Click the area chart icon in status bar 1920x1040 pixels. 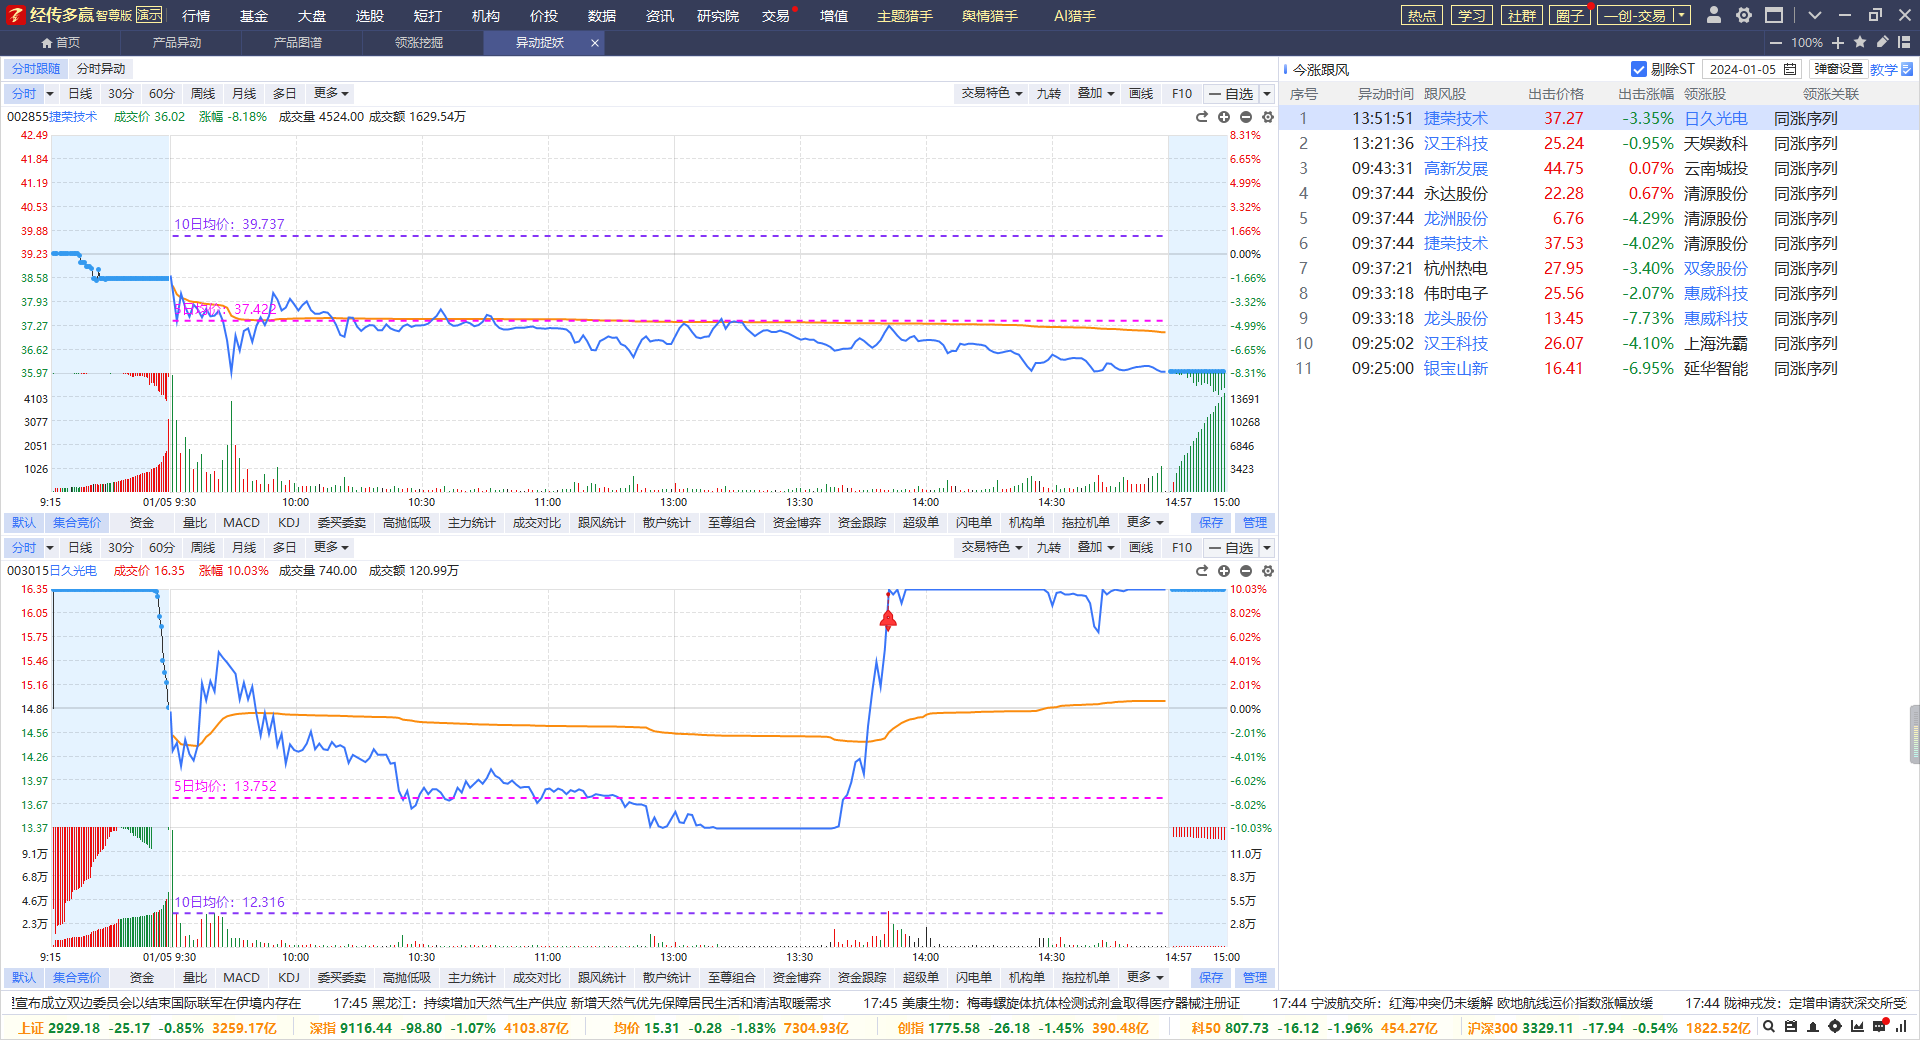click(1857, 1026)
